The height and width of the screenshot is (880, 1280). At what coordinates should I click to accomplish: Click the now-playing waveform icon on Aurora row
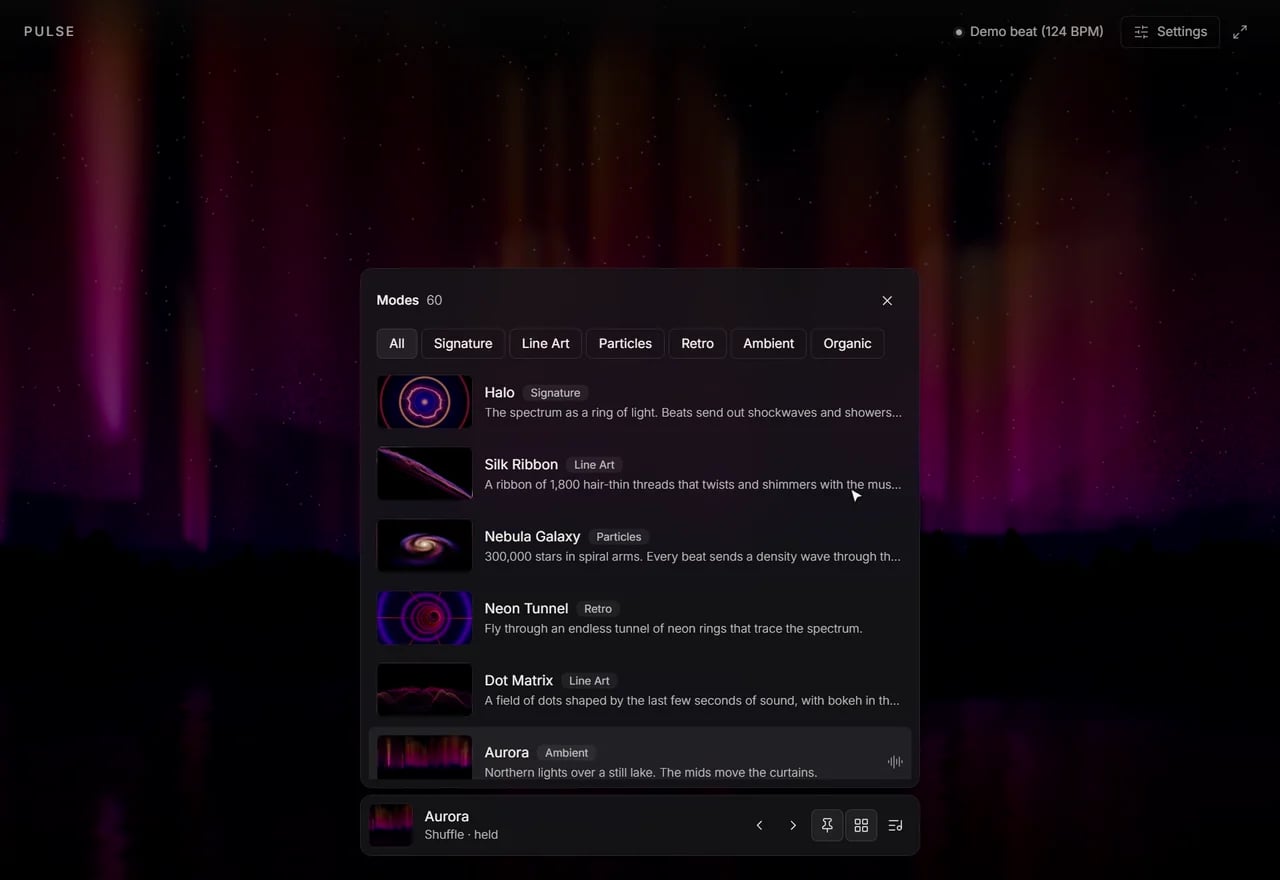895,762
